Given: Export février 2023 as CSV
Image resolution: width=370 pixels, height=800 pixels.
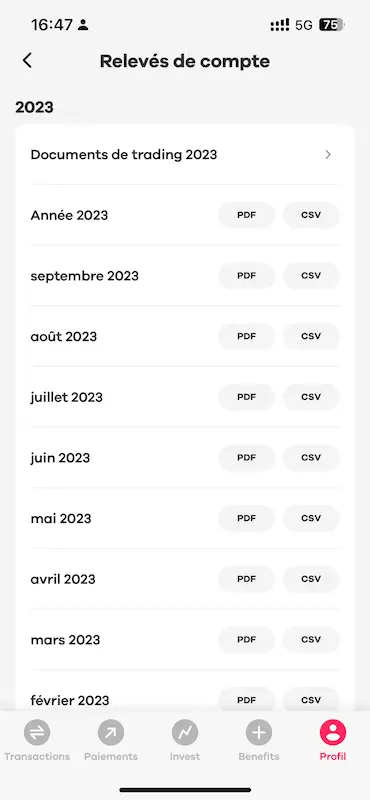Looking at the screenshot, I should [311, 700].
